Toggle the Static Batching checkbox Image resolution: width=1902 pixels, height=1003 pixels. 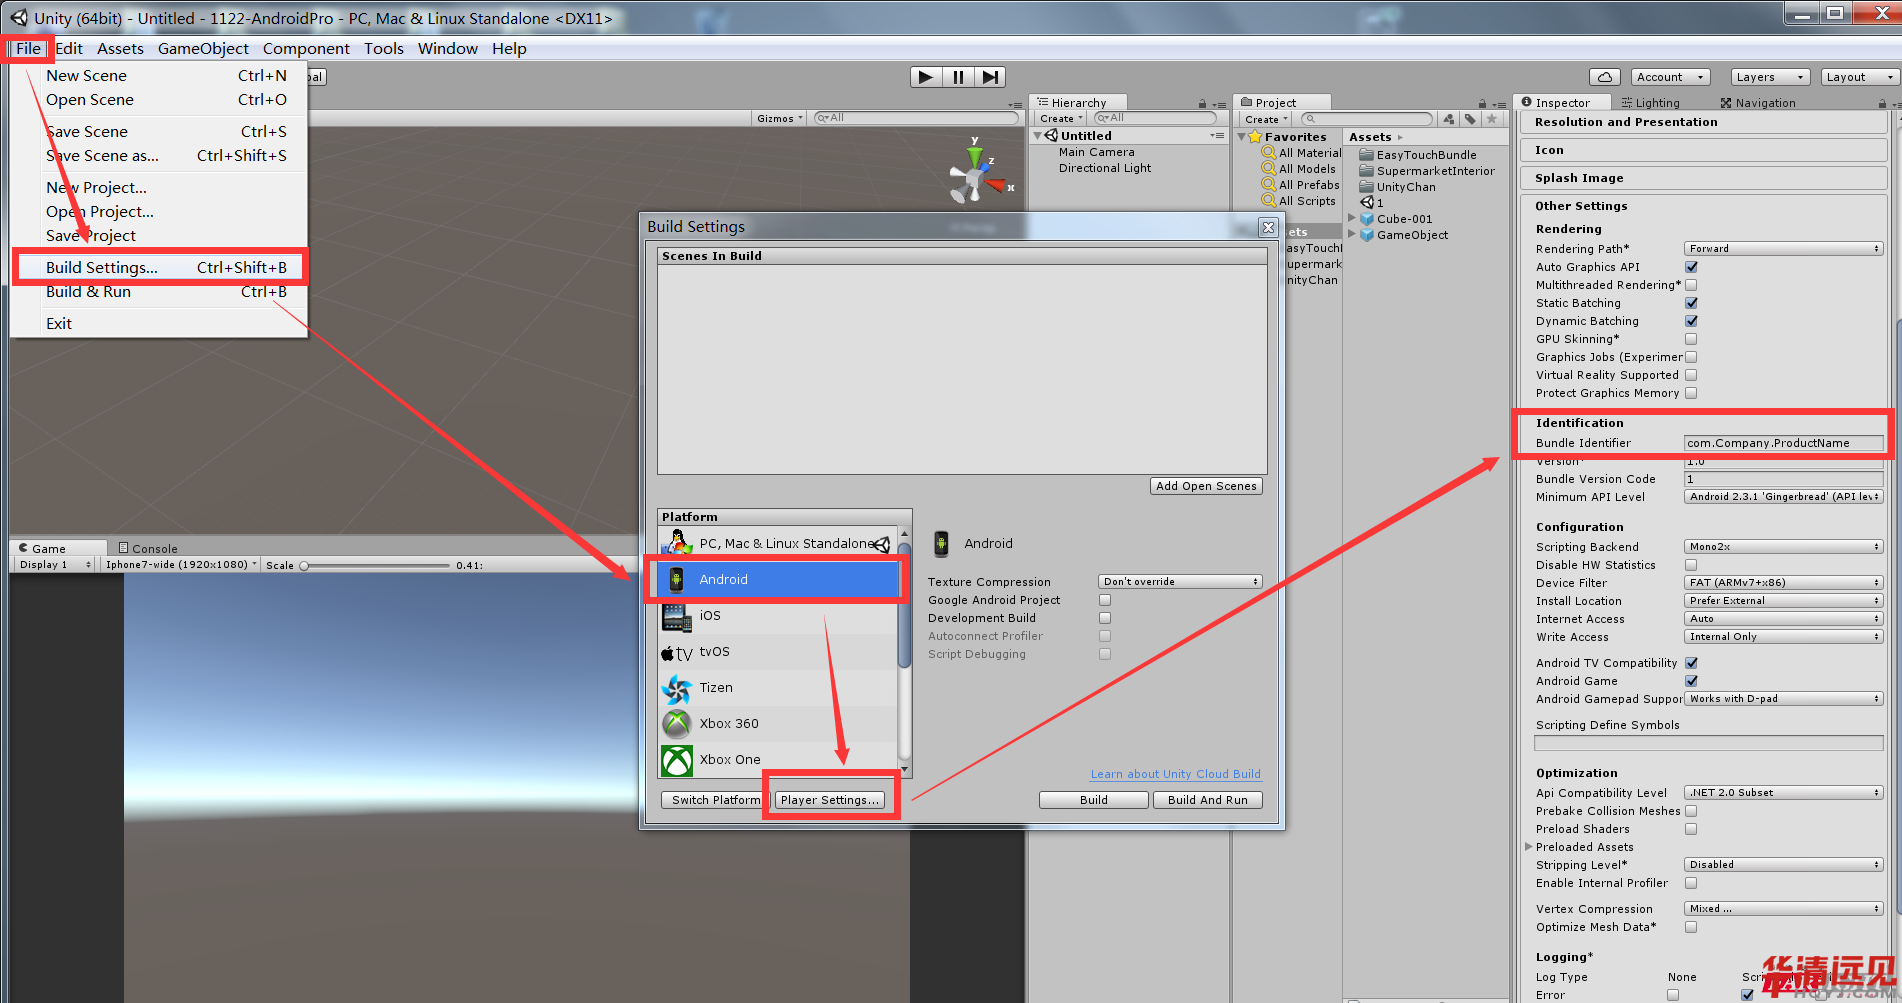[x=1691, y=303]
